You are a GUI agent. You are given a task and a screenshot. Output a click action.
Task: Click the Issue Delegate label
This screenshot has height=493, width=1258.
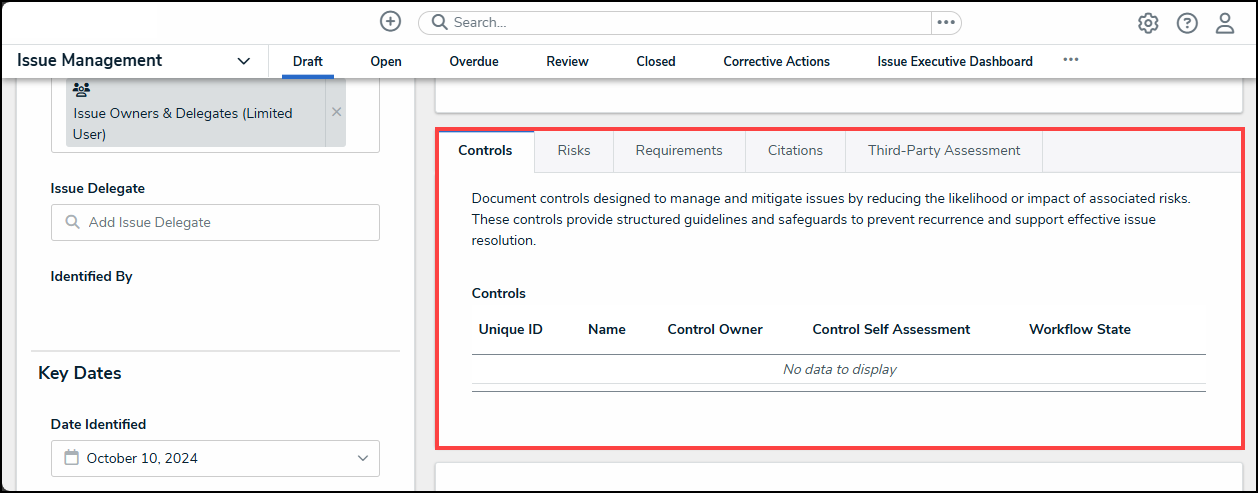point(98,188)
